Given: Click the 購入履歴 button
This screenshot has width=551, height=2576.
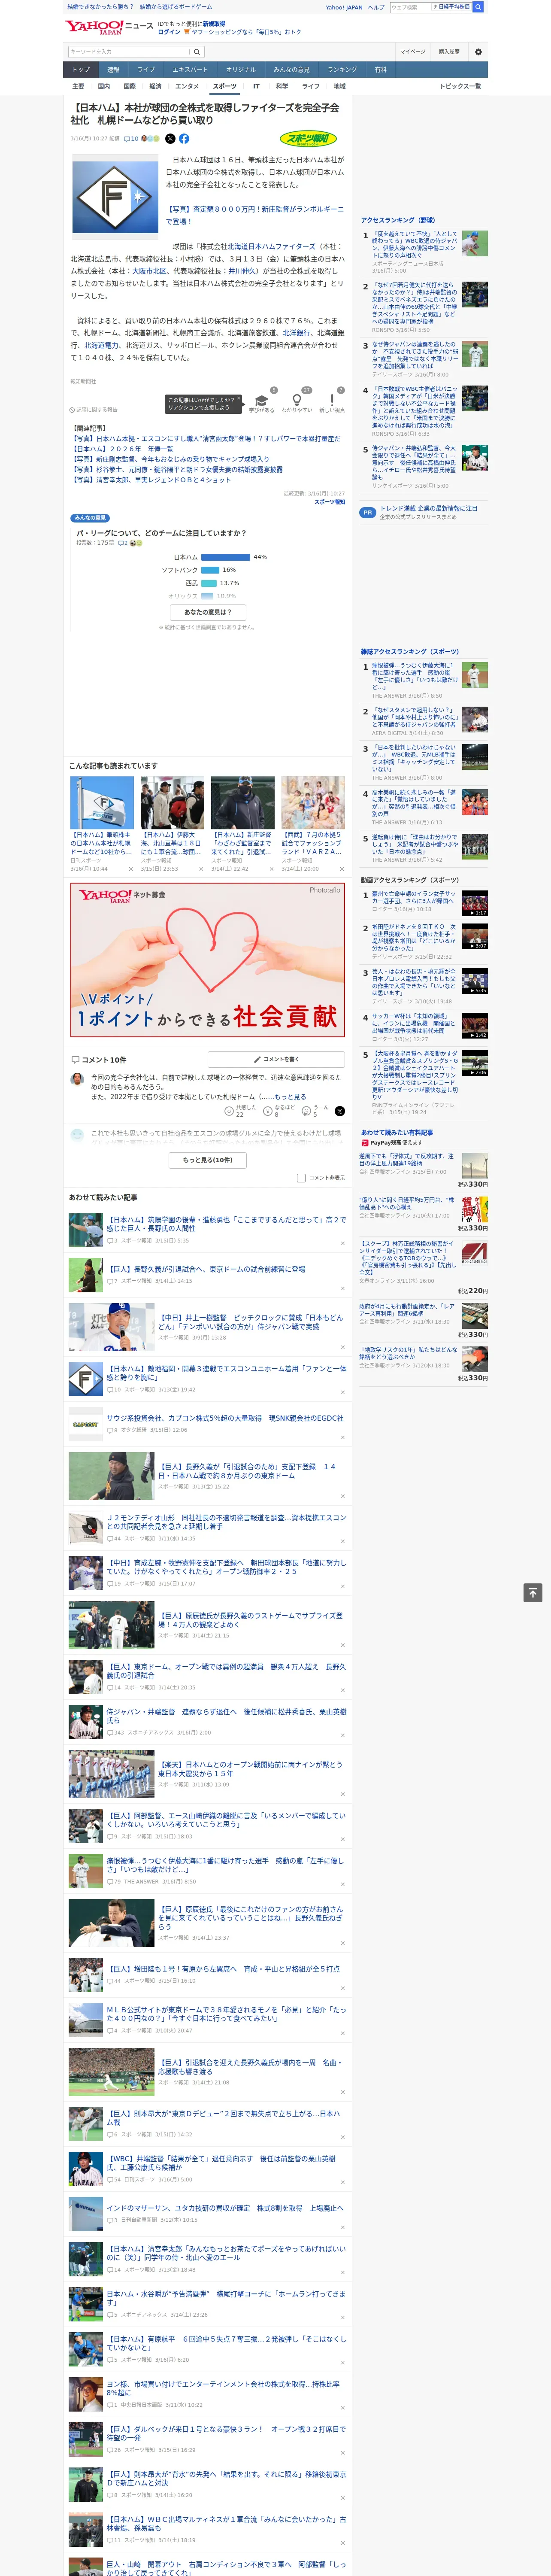Looking at the screenshot, I should point(449,52).
